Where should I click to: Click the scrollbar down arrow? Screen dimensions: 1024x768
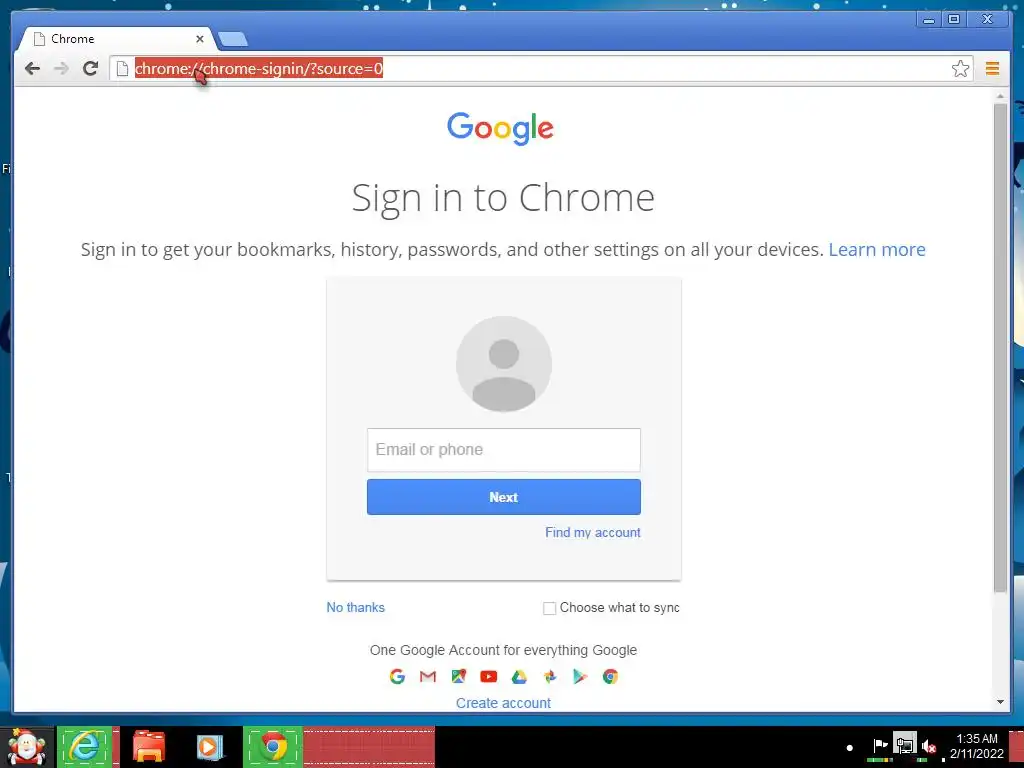pos(1000,702)
